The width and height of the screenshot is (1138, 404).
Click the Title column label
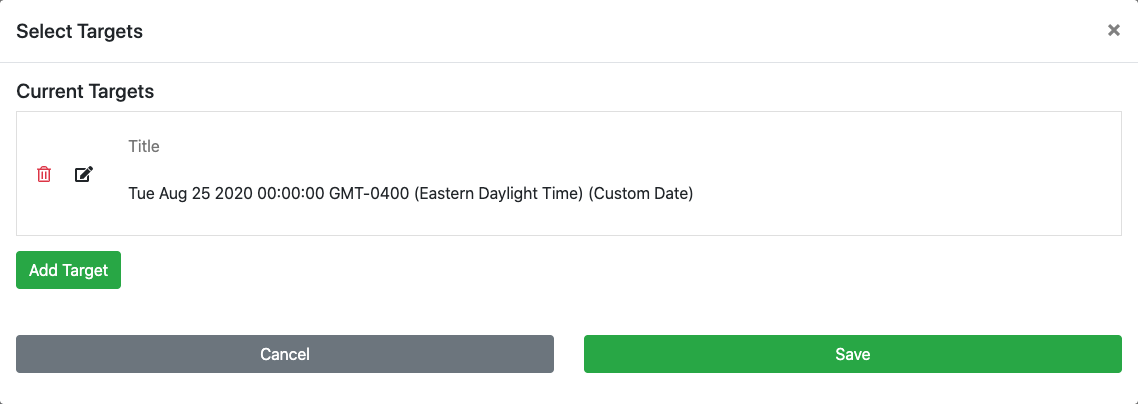144,146
